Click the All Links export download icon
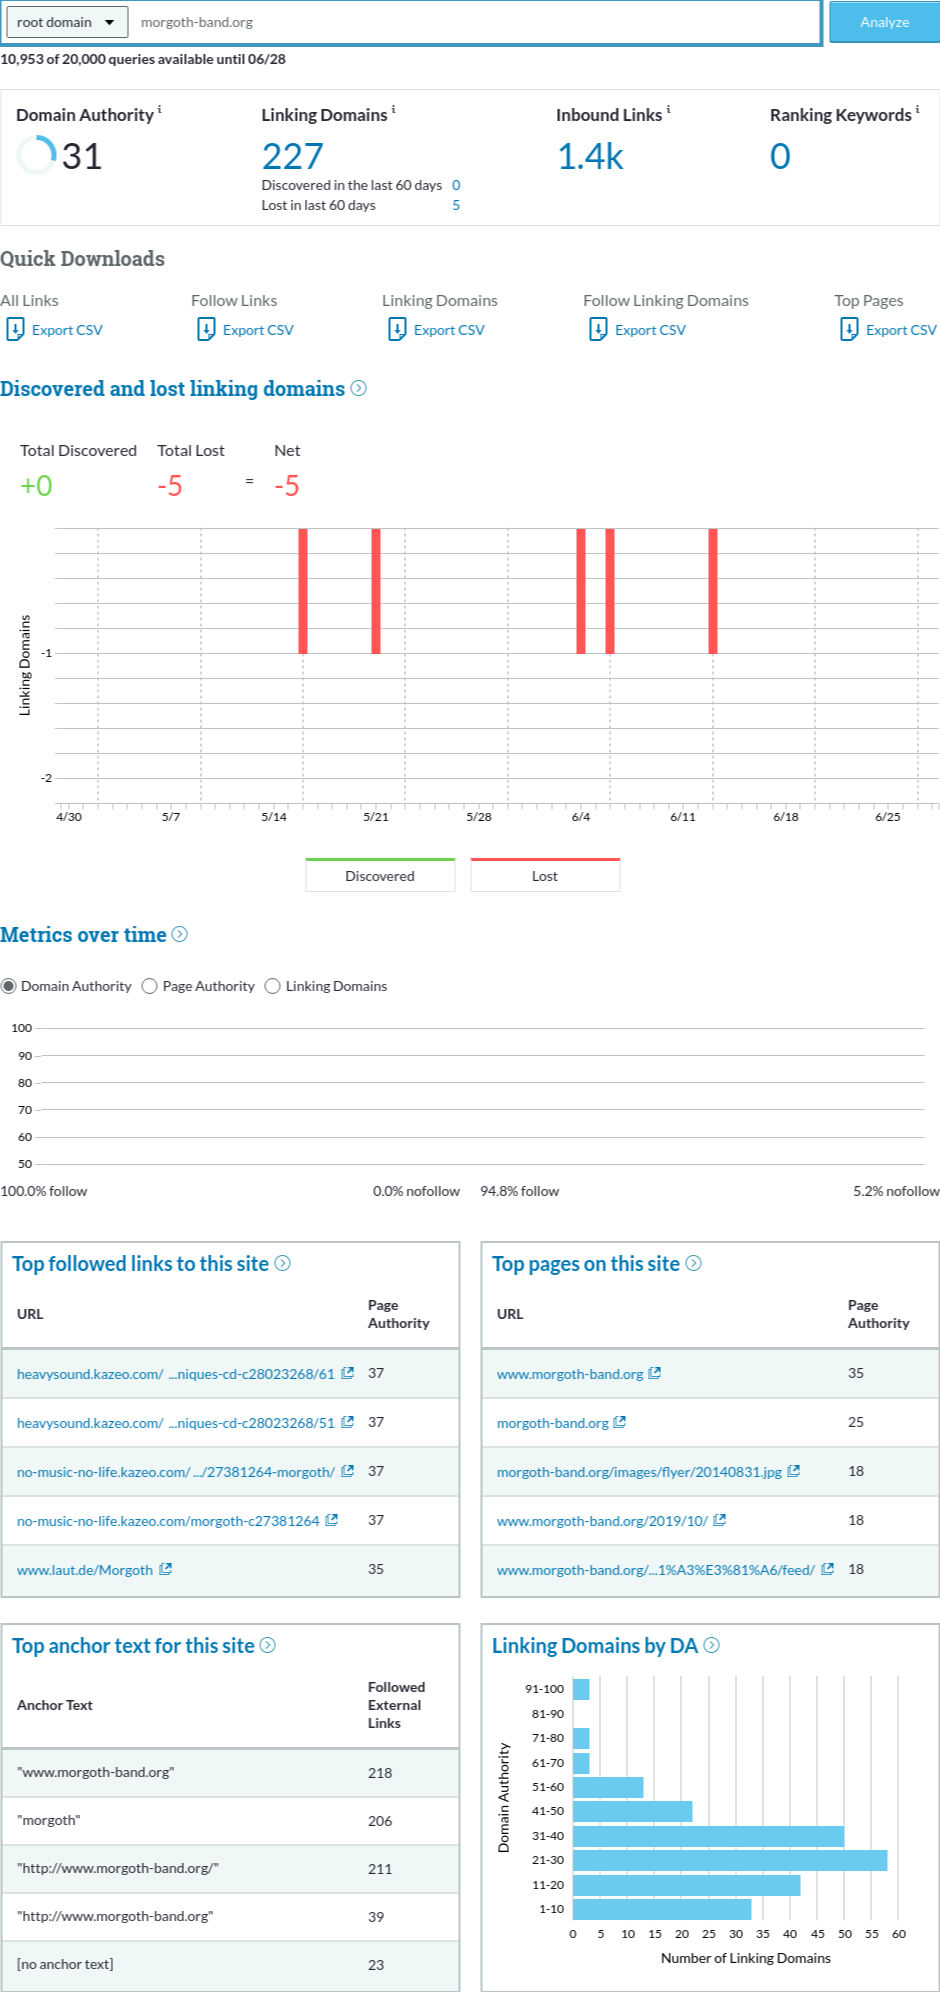This screenshot has width=940, height=1992. [x=15, y=329]
